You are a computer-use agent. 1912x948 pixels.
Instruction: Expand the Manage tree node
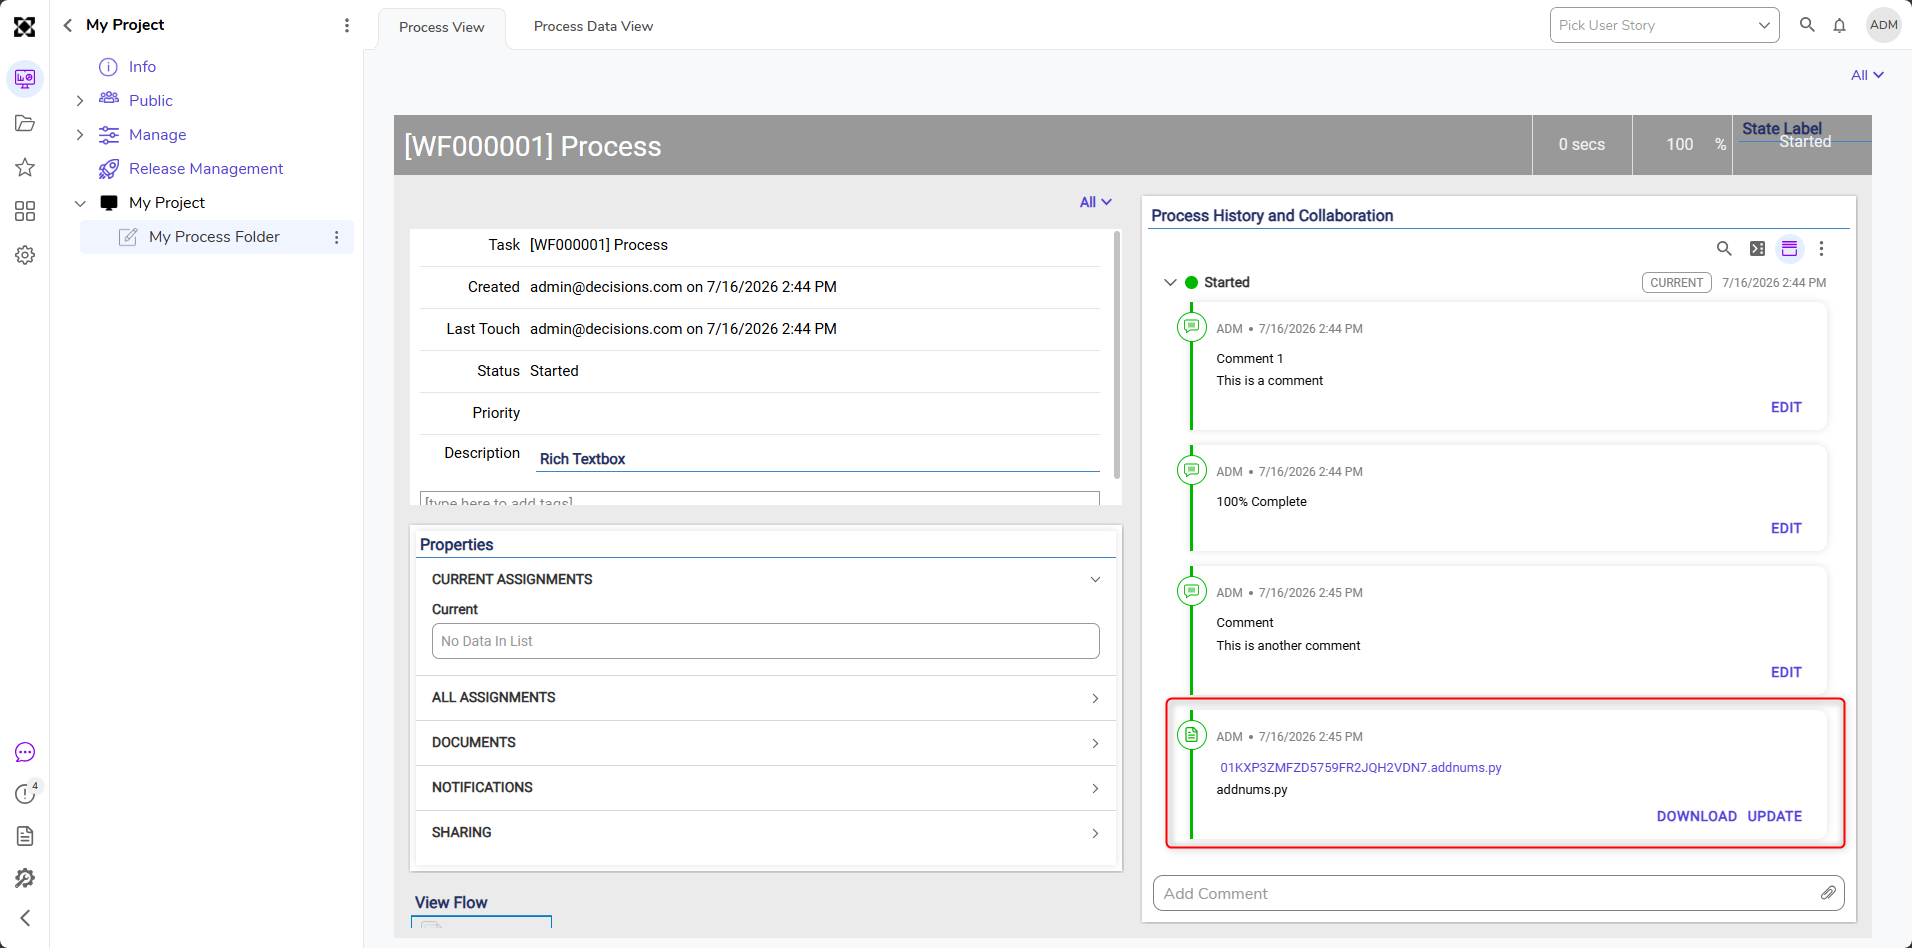[80, 135]
